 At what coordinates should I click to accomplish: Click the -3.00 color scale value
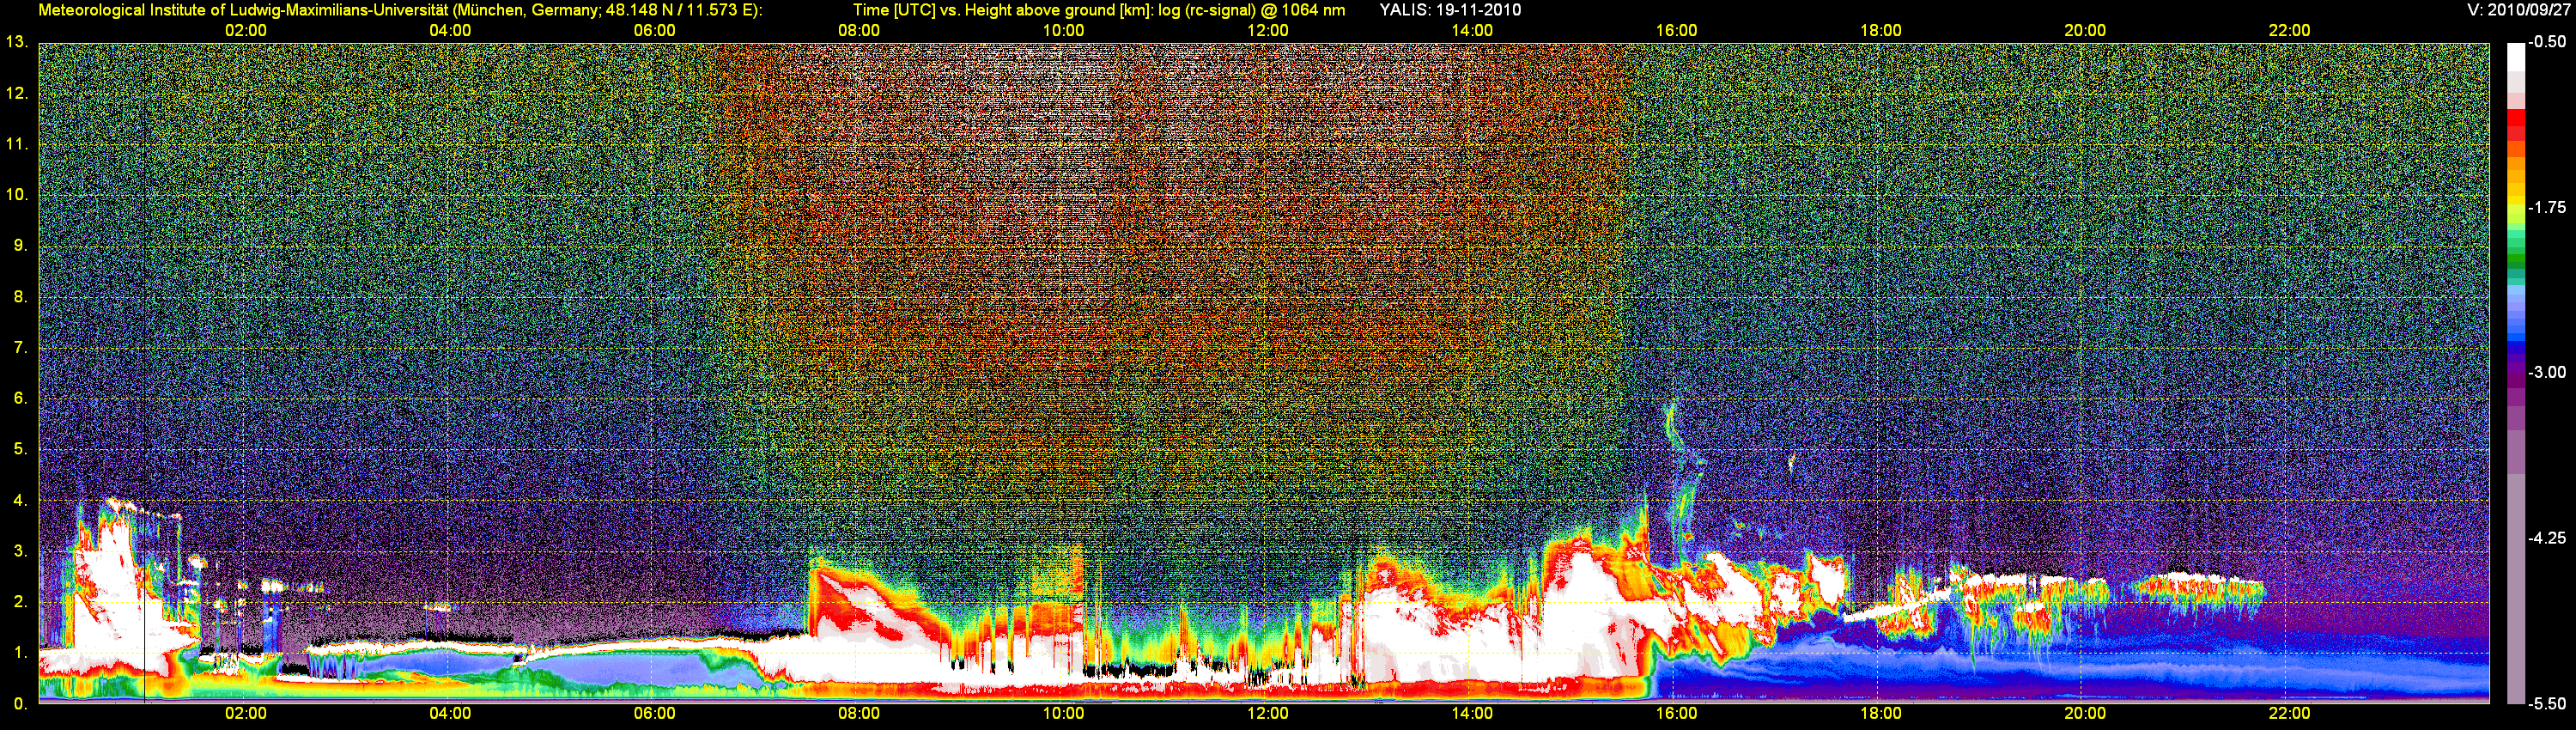2547,372
